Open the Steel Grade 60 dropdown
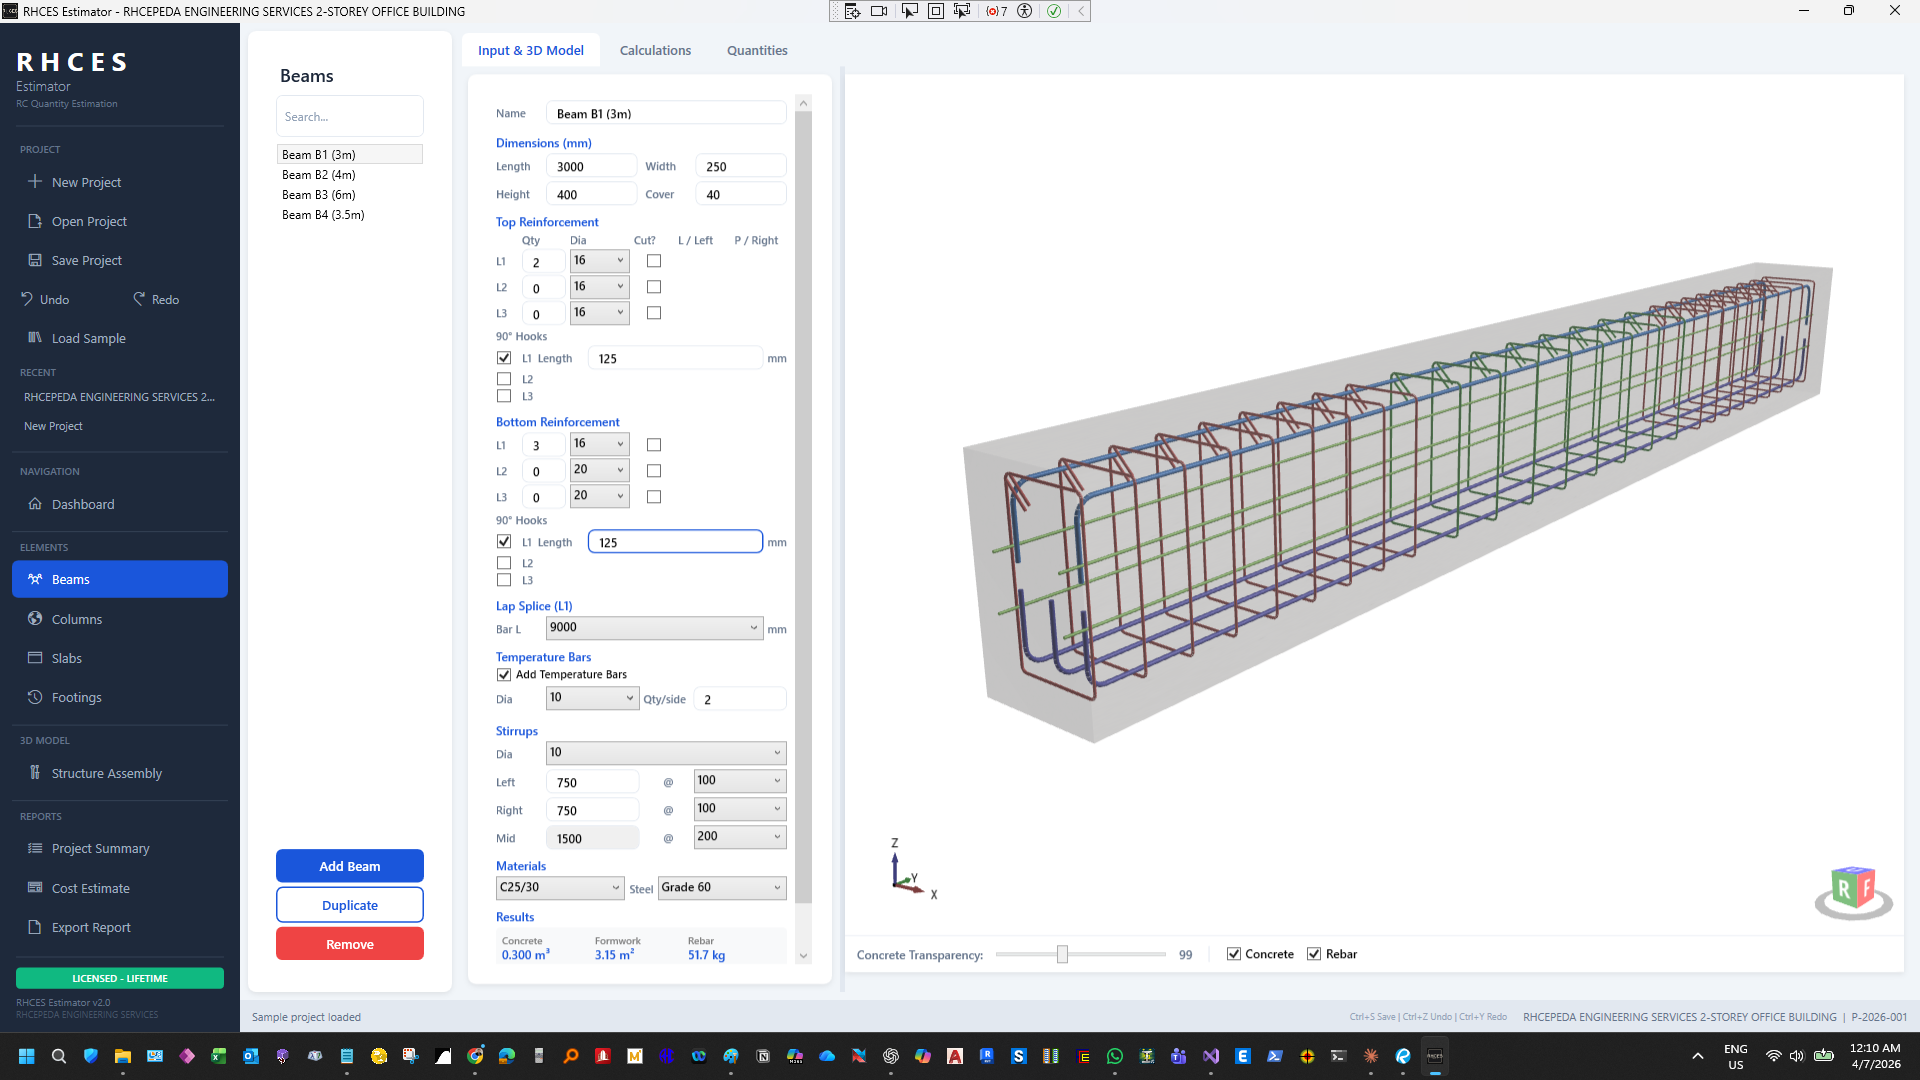1920x1080 pixels. click(721, 887)
